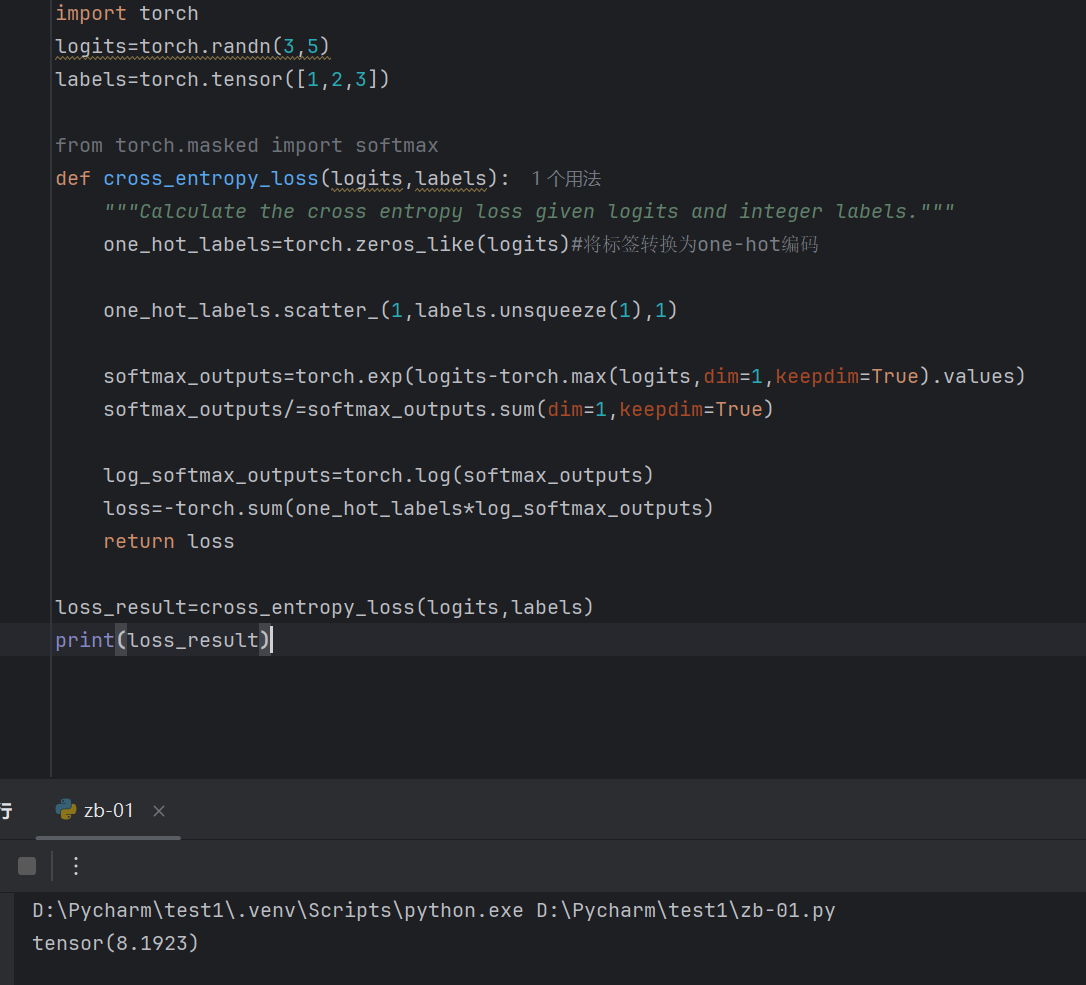The width and height of the screenshot is (1086, 985).
Task: Click the grey Stop process button
Action: click(27, 866)
